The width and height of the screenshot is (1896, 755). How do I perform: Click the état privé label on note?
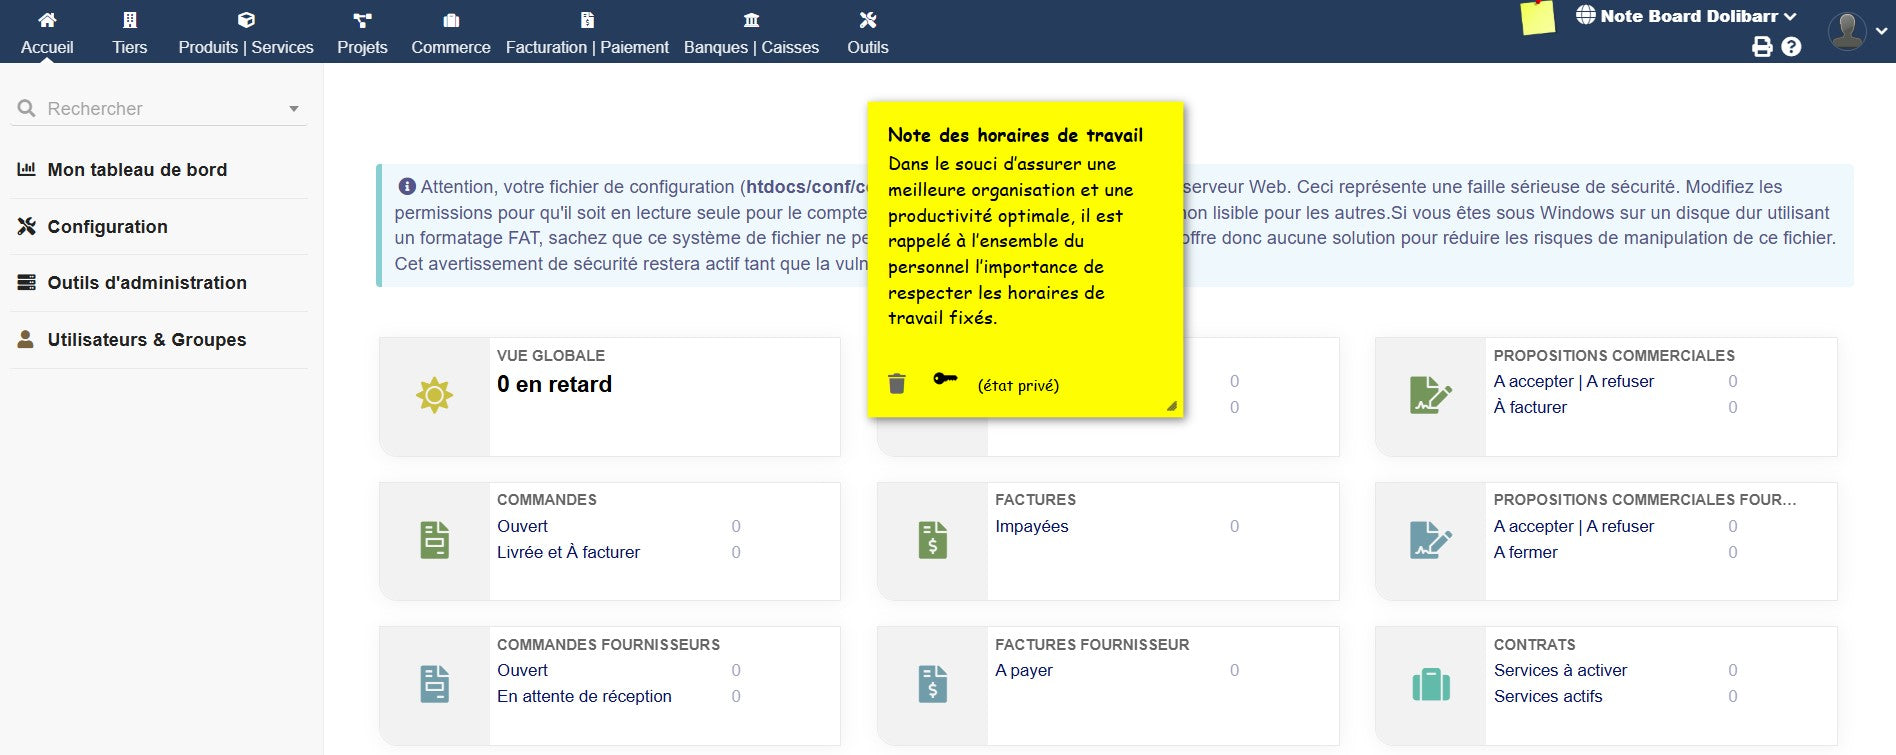tap(1018, 386)
